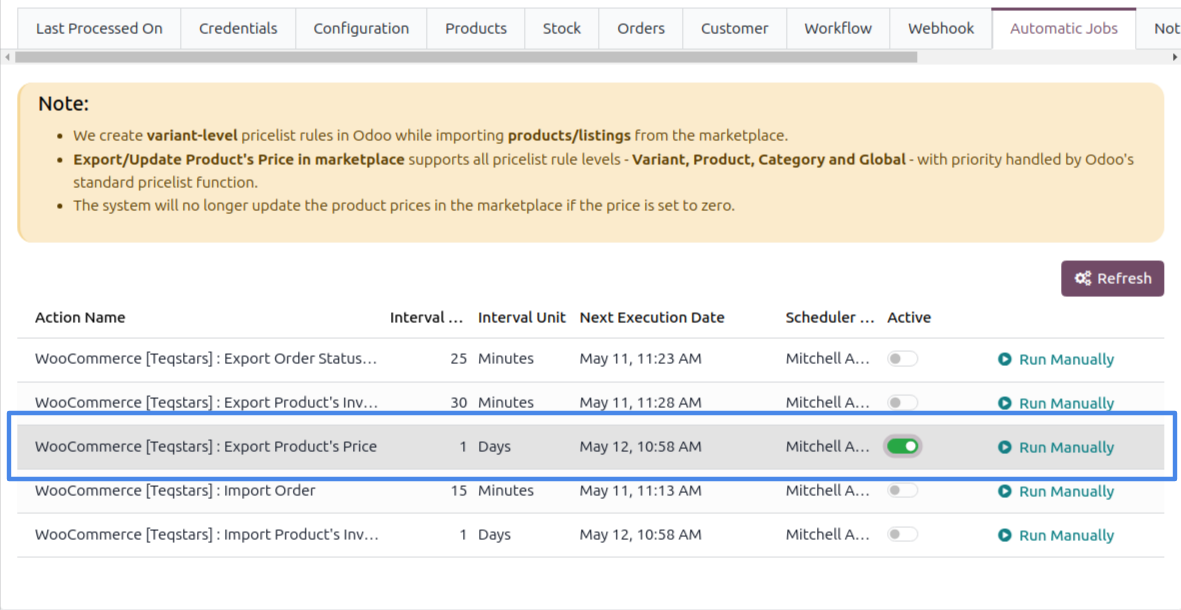The height and width of the screenshot is (610, 1181).
Task: Click interval value 25 in first row
Action: pos(459,358)
